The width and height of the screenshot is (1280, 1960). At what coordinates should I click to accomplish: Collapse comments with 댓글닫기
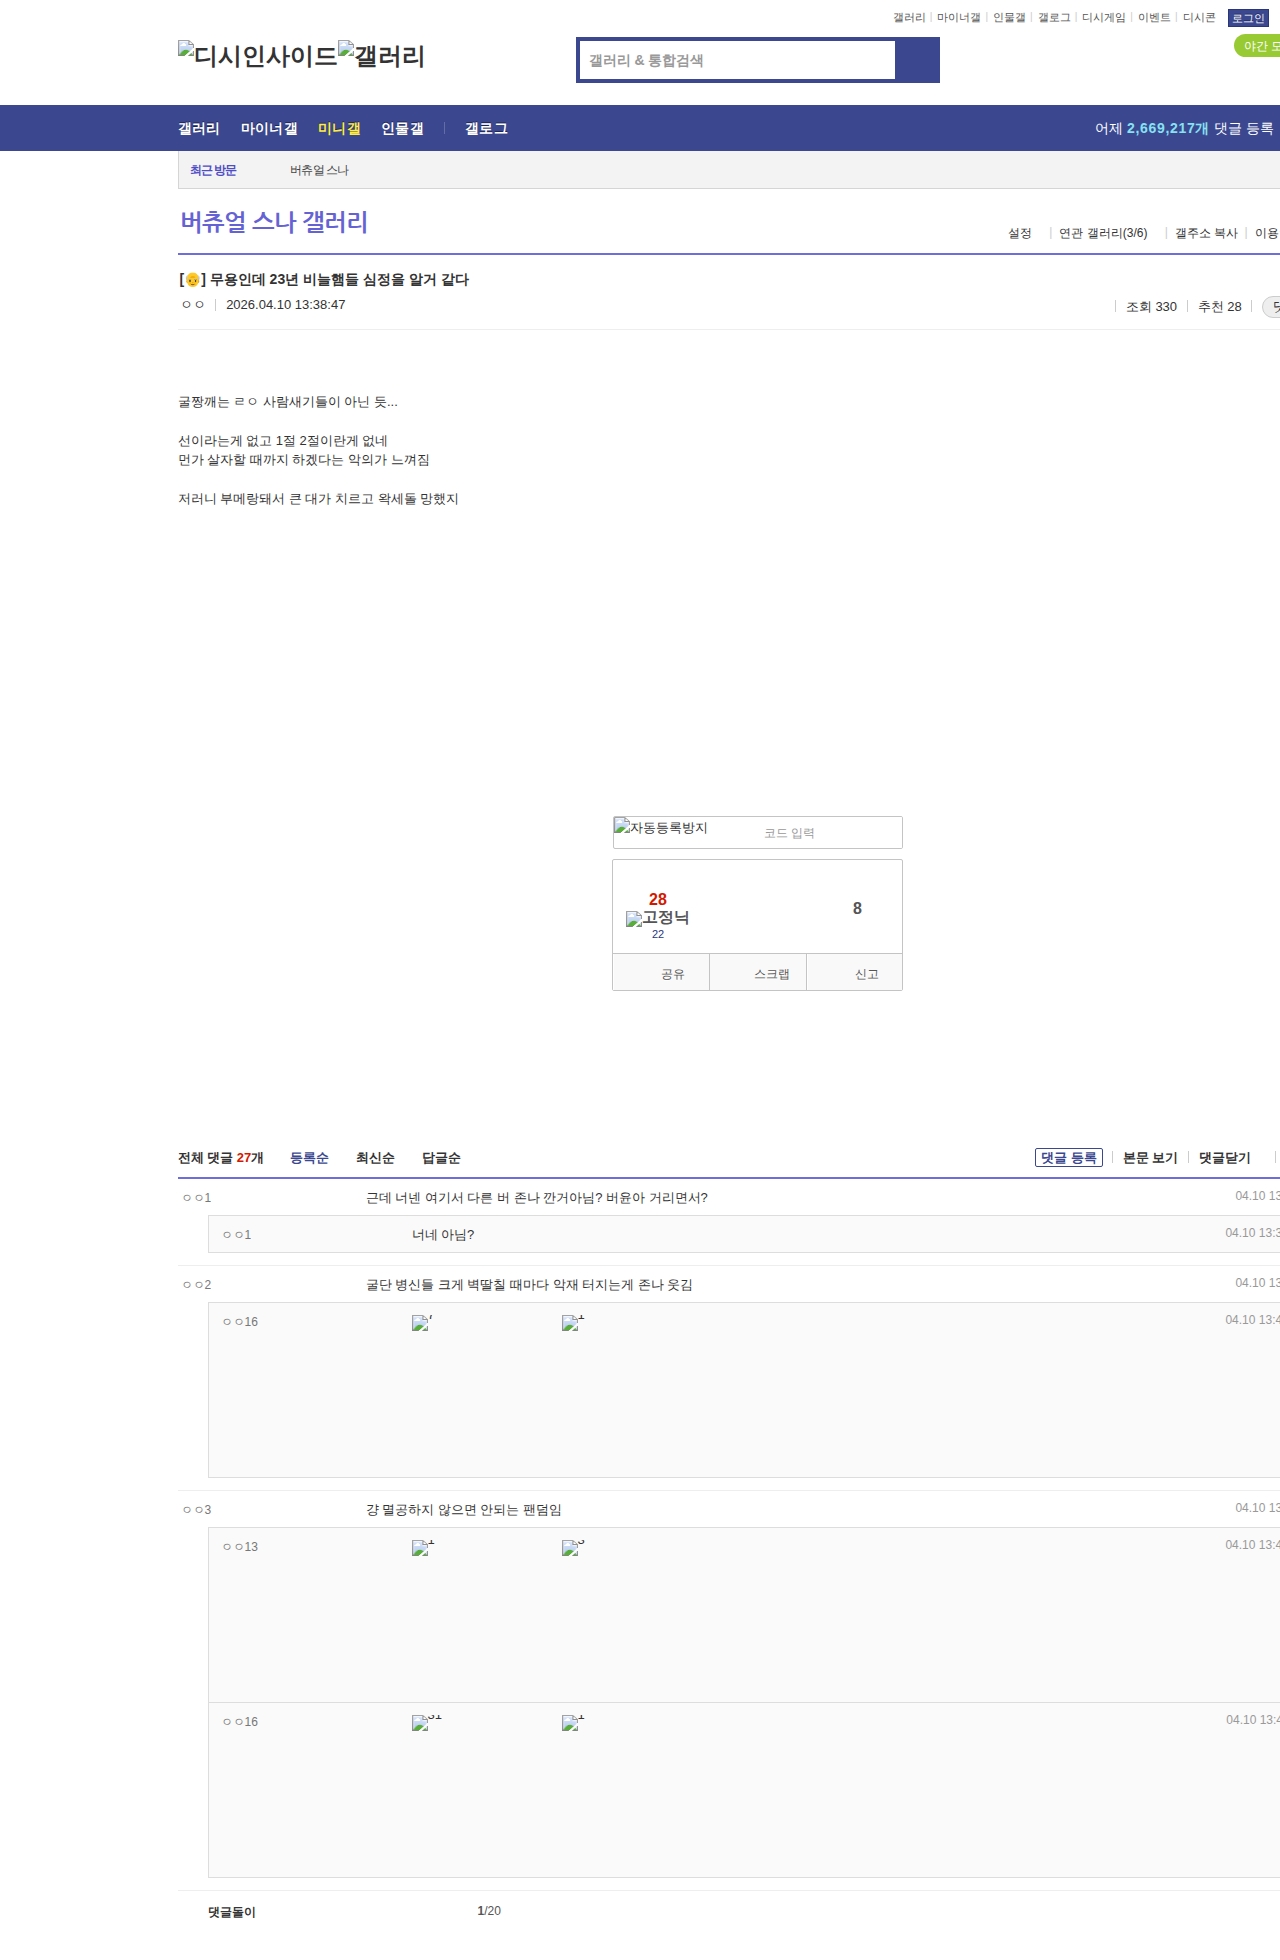[x=1225, y=1158]
